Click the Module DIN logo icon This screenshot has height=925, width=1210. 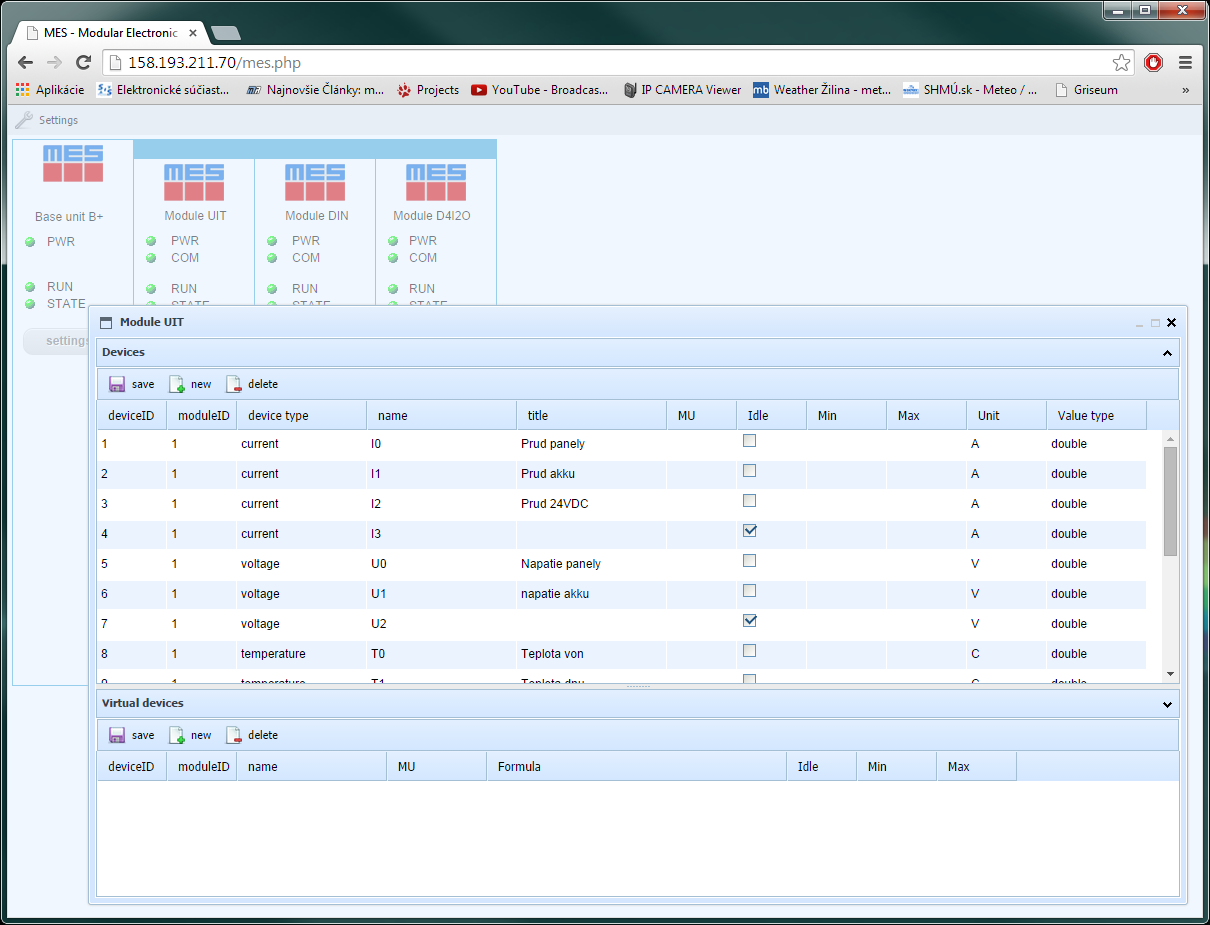point(315,183)
